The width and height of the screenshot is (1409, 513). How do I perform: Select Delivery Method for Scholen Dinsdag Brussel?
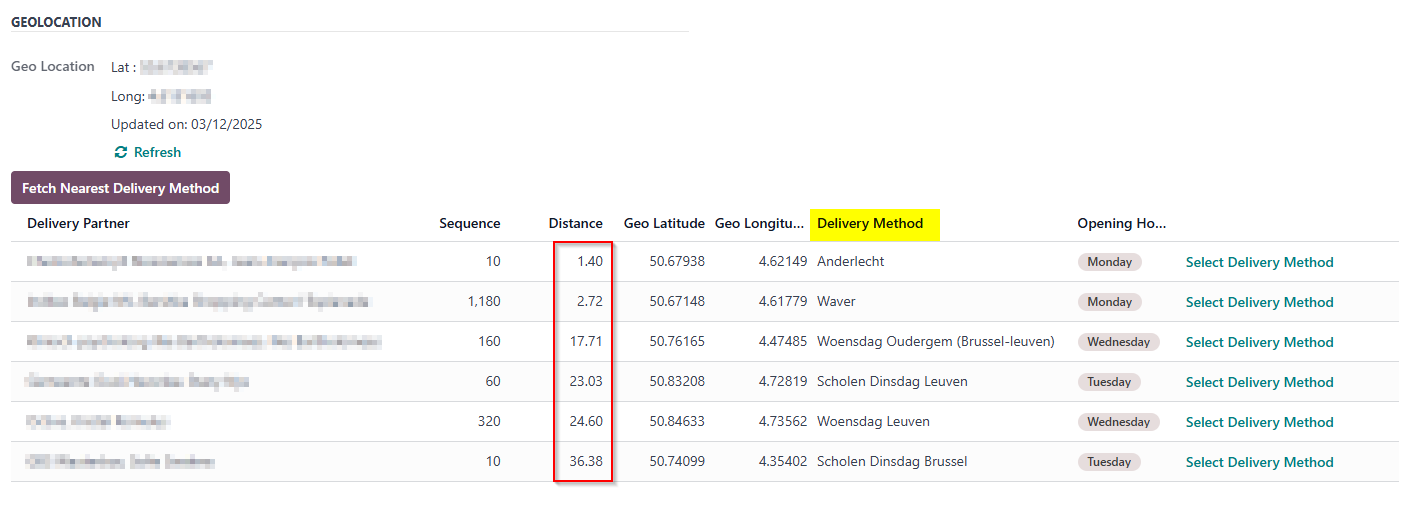(1259, 462)
